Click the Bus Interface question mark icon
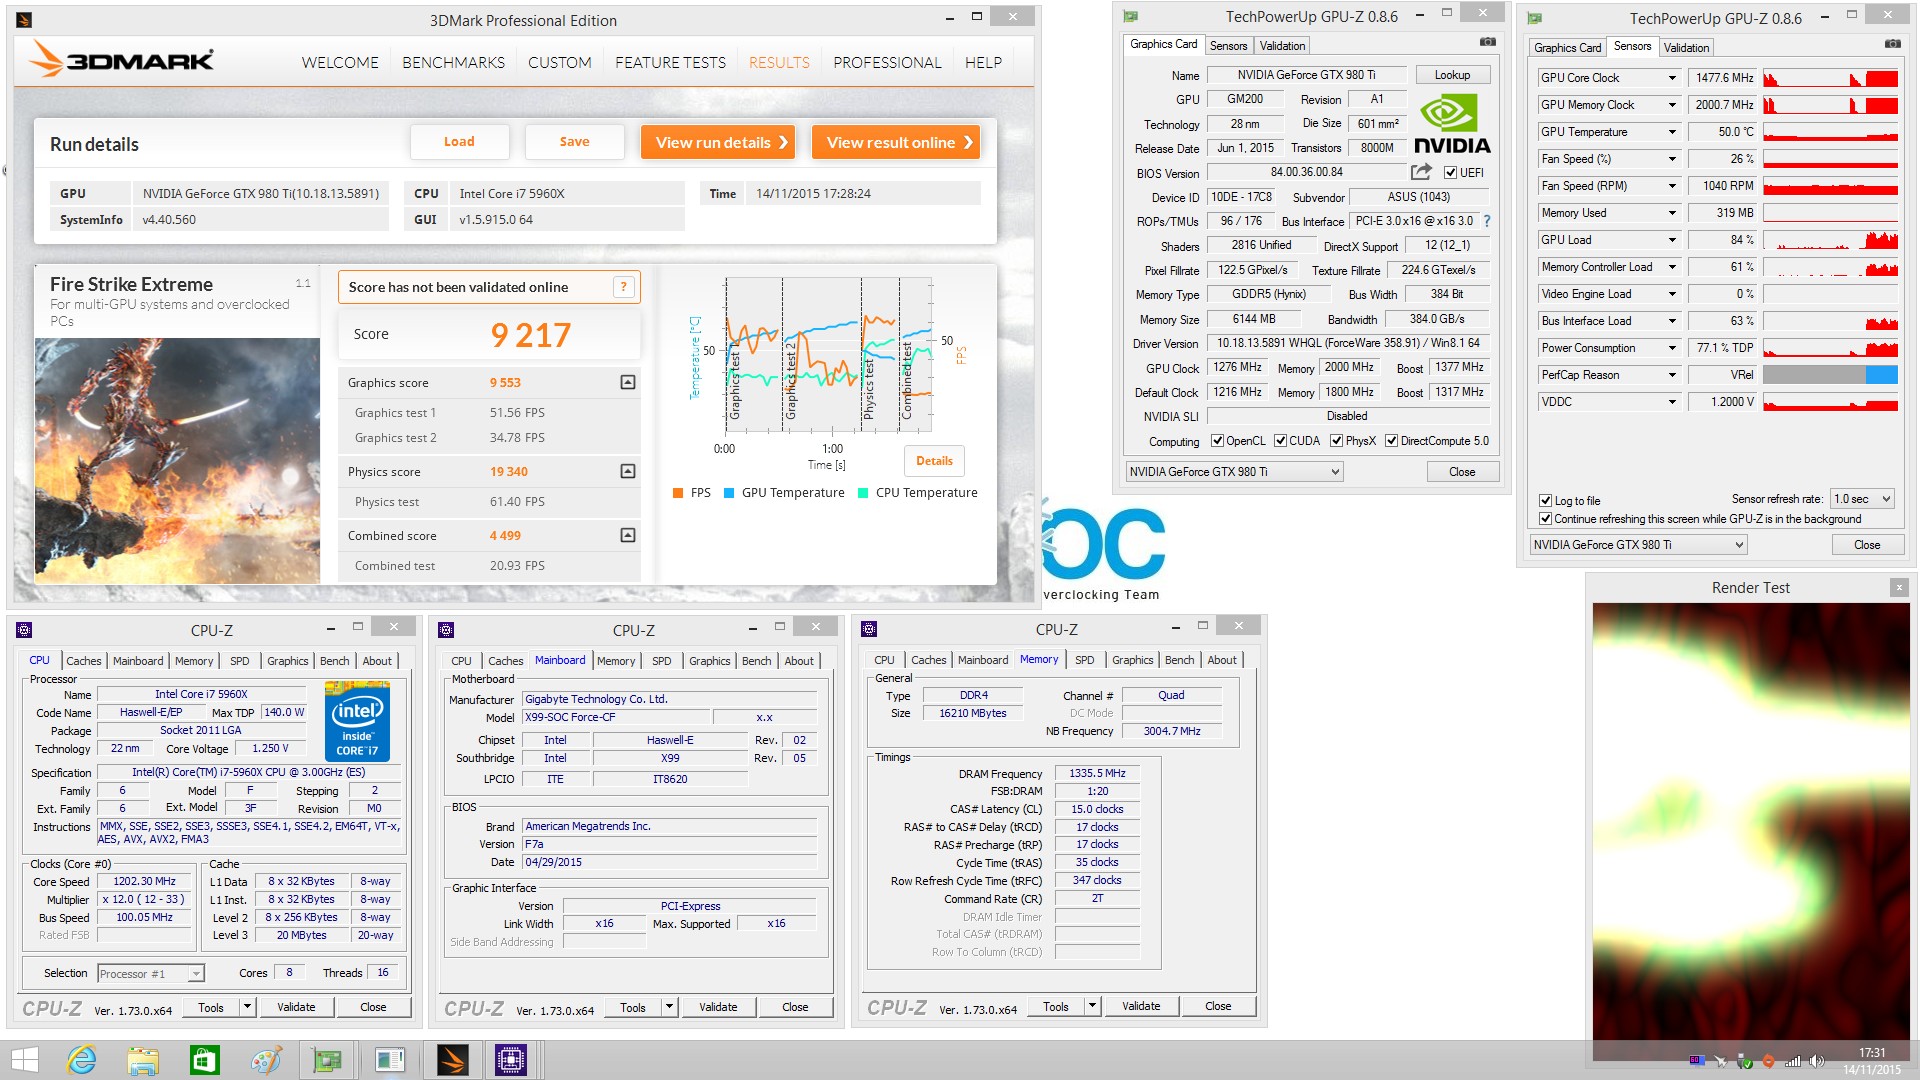Viewport: 1920px width, 1080px height. pos(1487,221)
